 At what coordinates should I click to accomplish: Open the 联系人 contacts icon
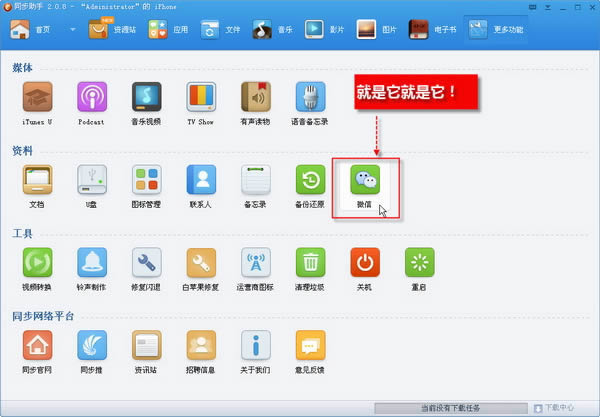click(x=201, y=181)
